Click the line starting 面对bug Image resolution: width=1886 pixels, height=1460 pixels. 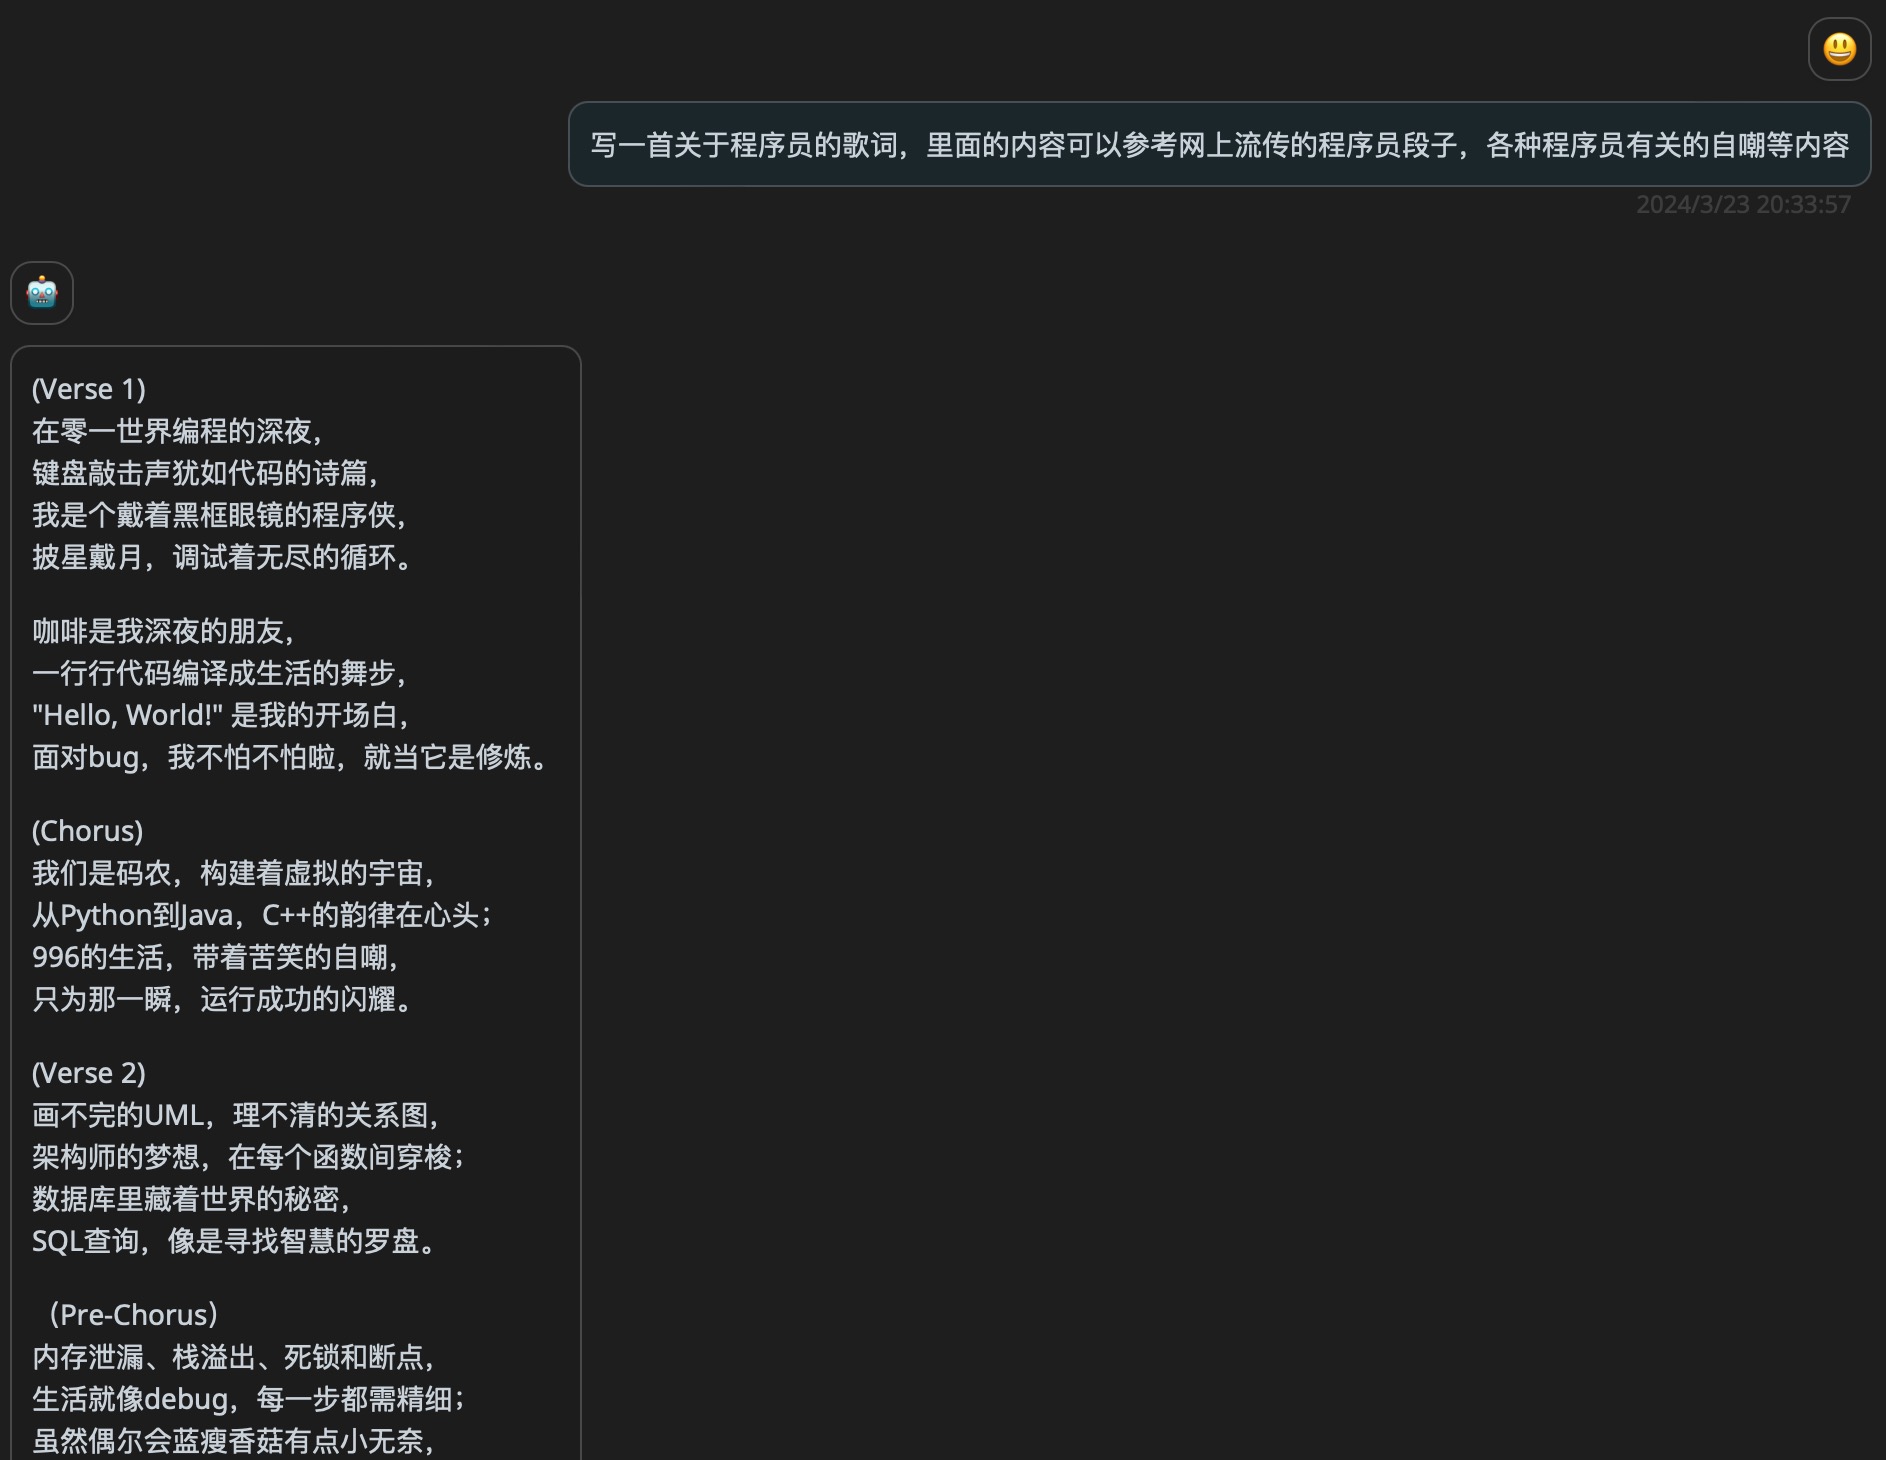(291, 757)
